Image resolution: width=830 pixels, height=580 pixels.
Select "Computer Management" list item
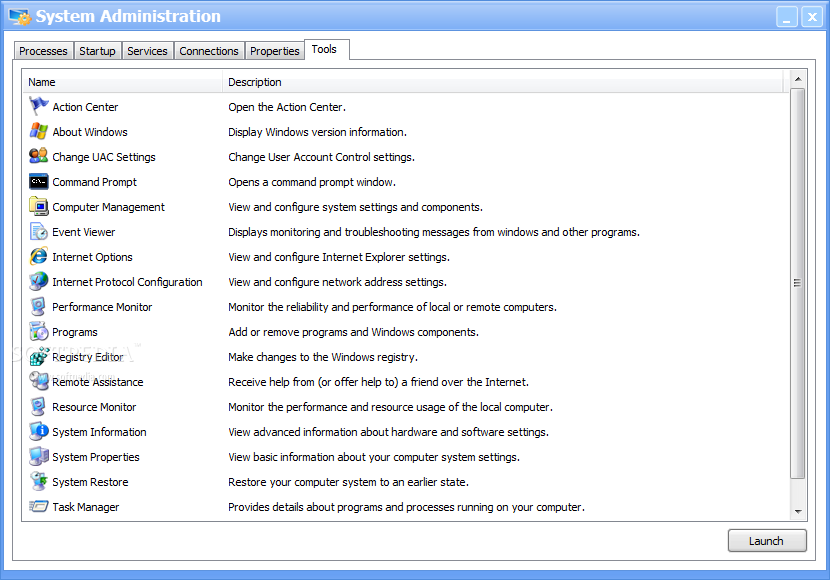[x=108, y=207]
